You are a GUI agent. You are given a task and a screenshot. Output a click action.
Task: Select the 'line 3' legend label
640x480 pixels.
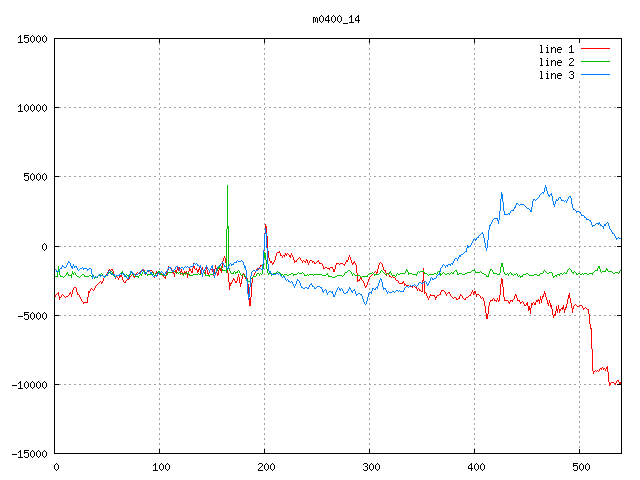556,75
